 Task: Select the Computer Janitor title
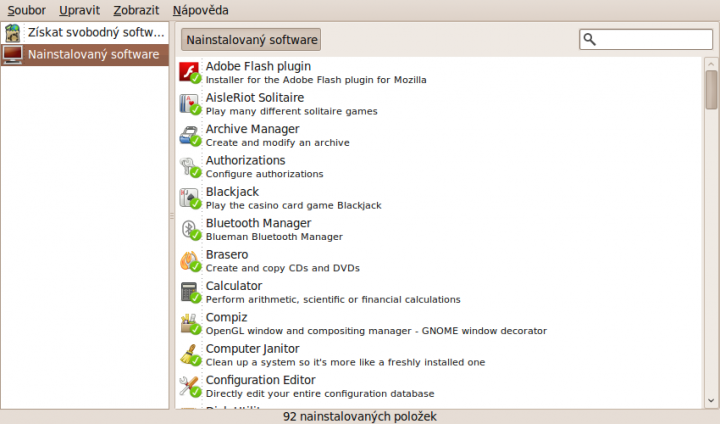tap(253, 349)
